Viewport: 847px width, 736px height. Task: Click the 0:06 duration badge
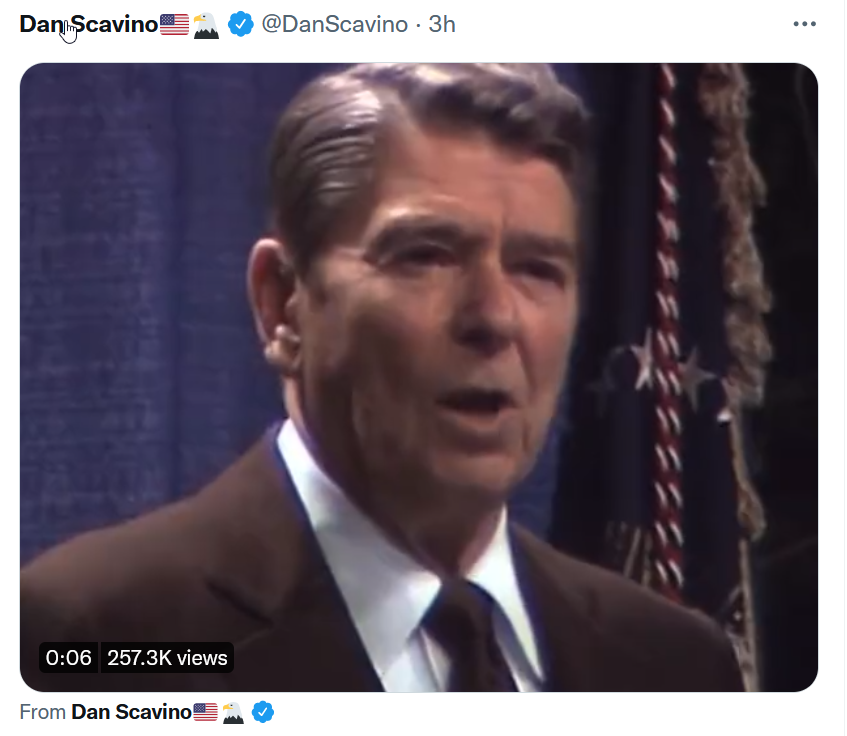click(69, 658)
